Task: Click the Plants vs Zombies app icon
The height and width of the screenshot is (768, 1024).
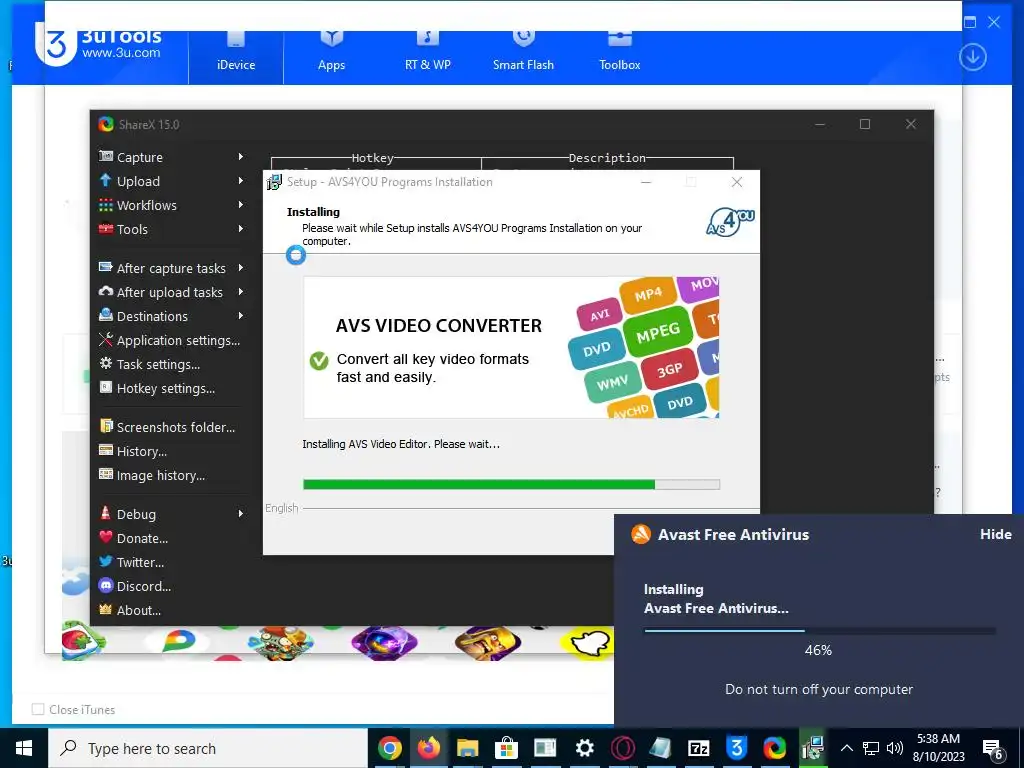Action: [x=280, y=643]
